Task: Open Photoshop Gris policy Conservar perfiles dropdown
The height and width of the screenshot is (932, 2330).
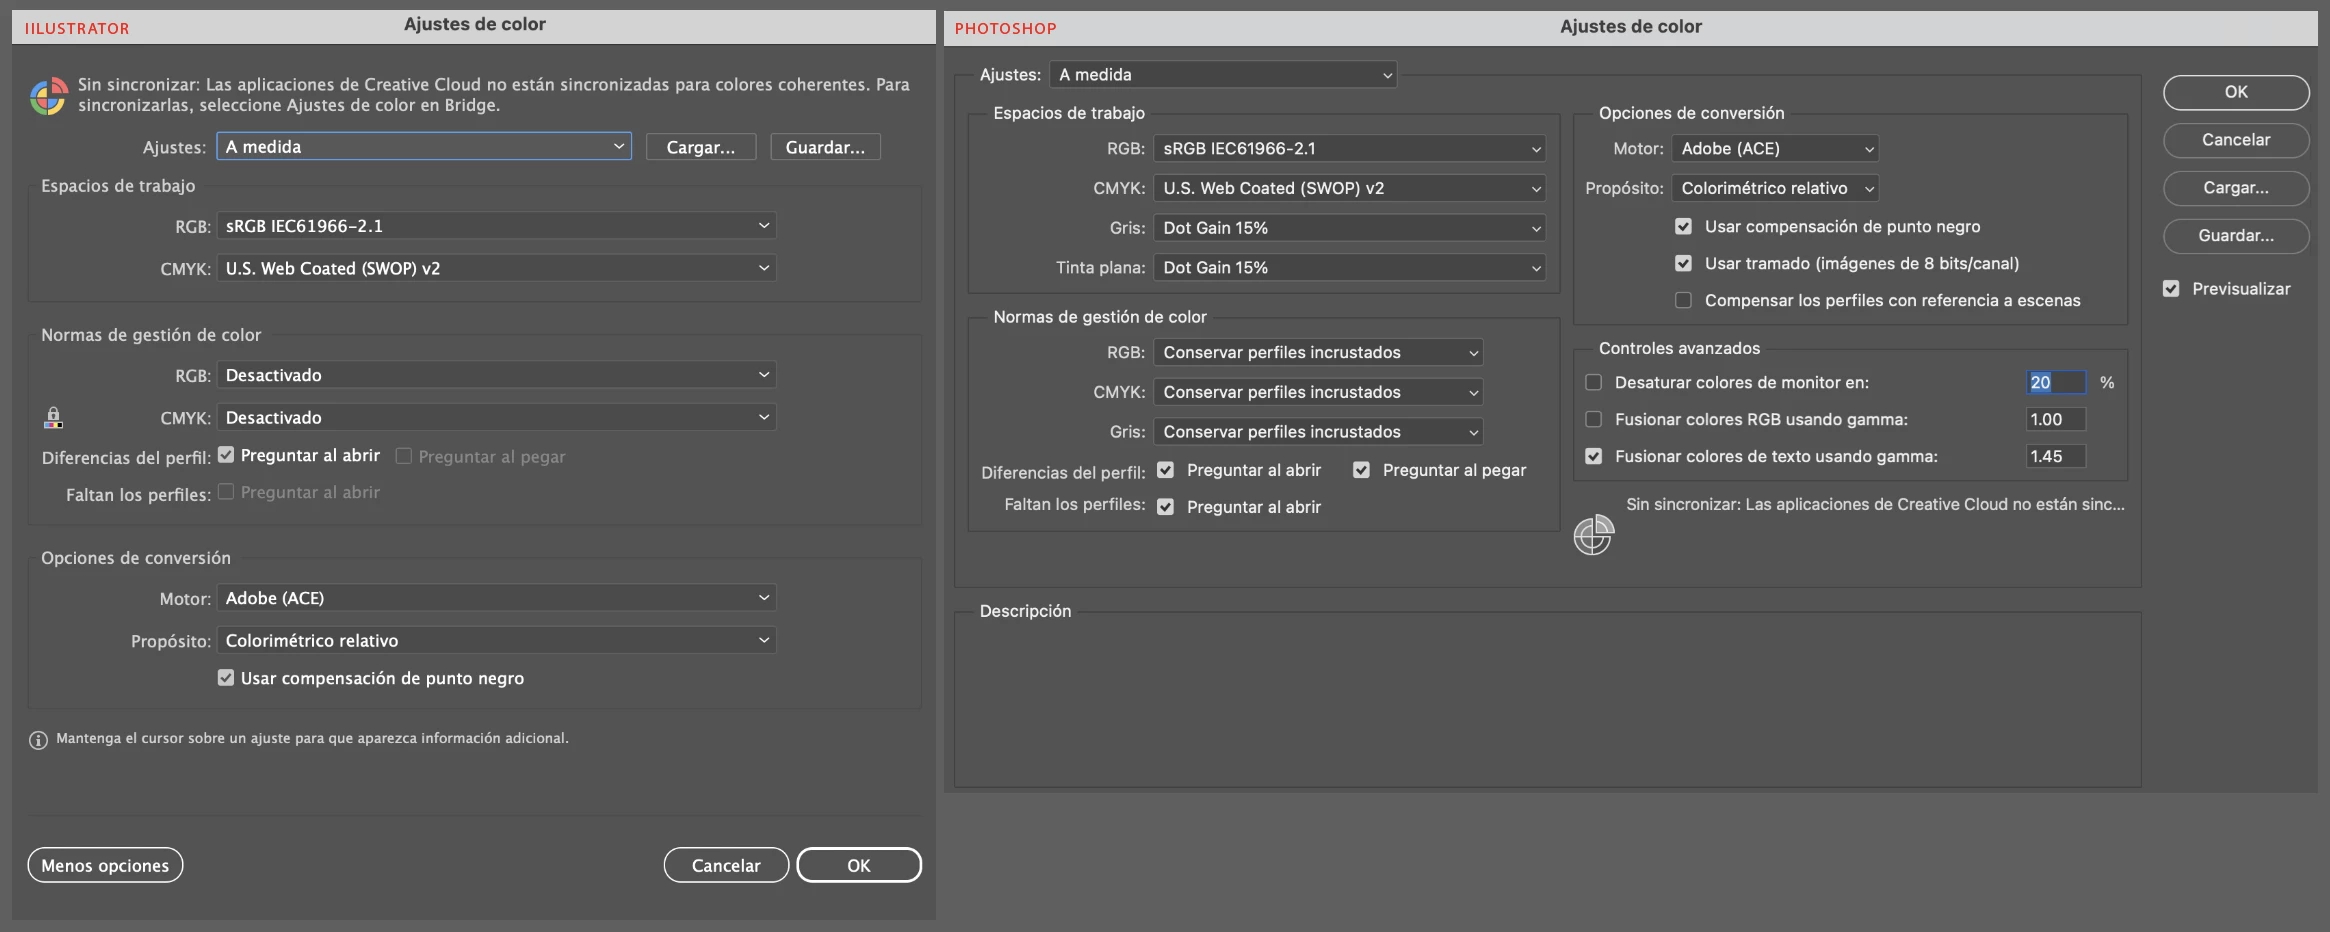Action: pos(1318,432)
